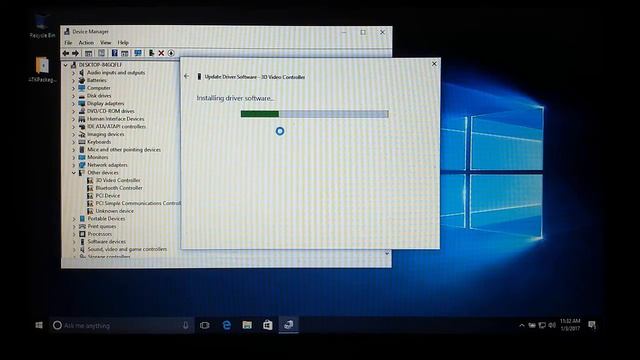Expand Human Interface Devices

(74, 119)
